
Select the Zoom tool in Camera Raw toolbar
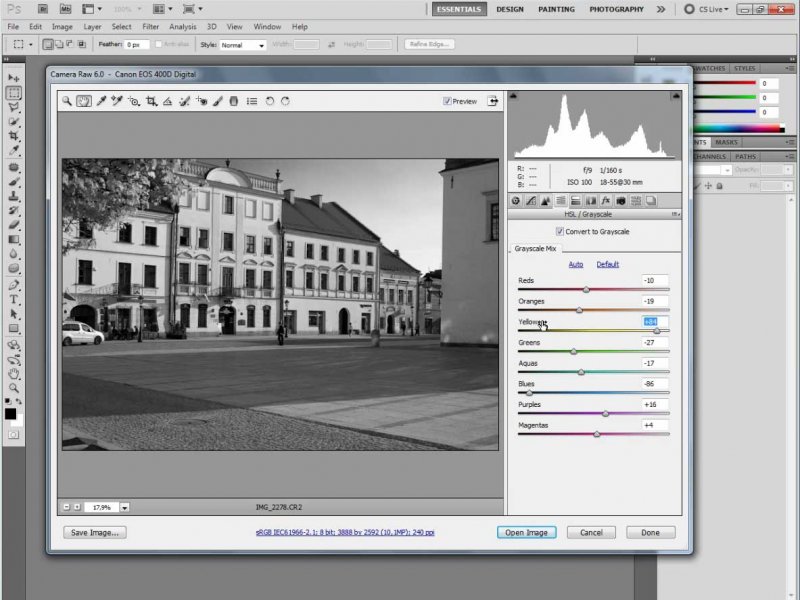click(68, 101)
